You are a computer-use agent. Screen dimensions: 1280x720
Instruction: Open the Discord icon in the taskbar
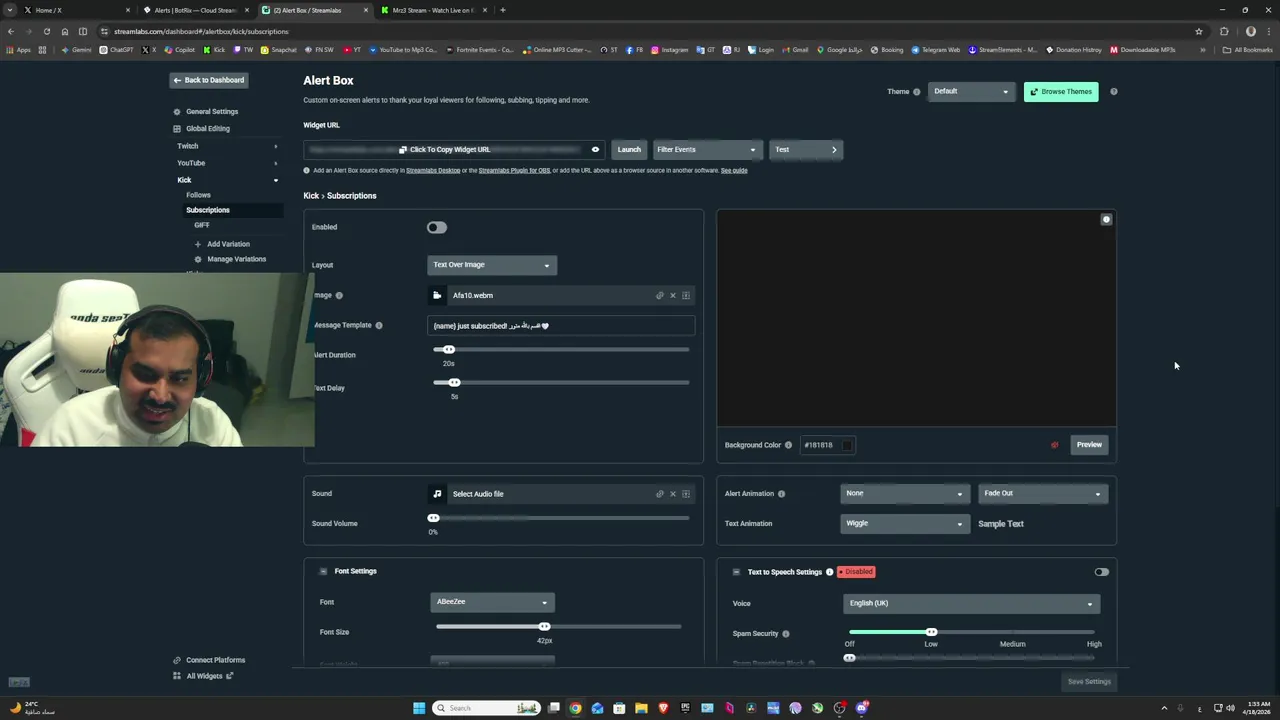tap(861, 708)
